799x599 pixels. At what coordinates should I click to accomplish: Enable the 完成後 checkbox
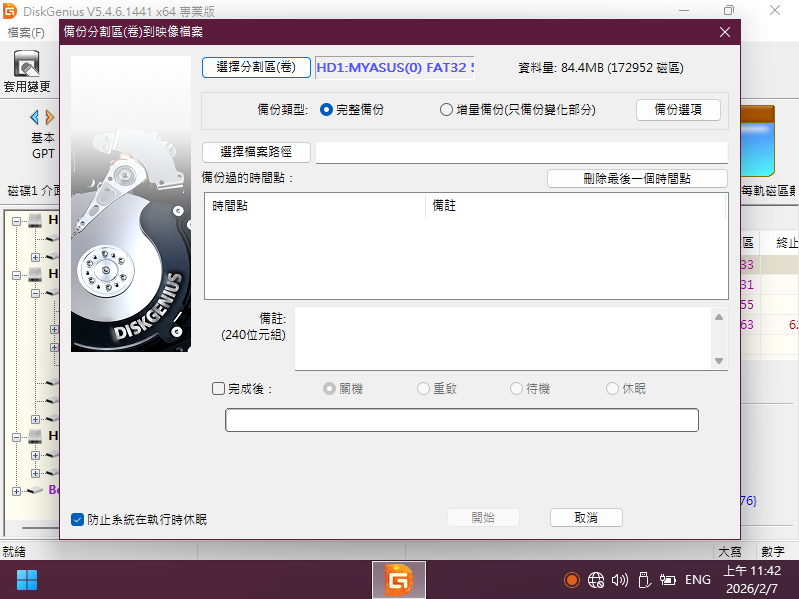point(218,389)
